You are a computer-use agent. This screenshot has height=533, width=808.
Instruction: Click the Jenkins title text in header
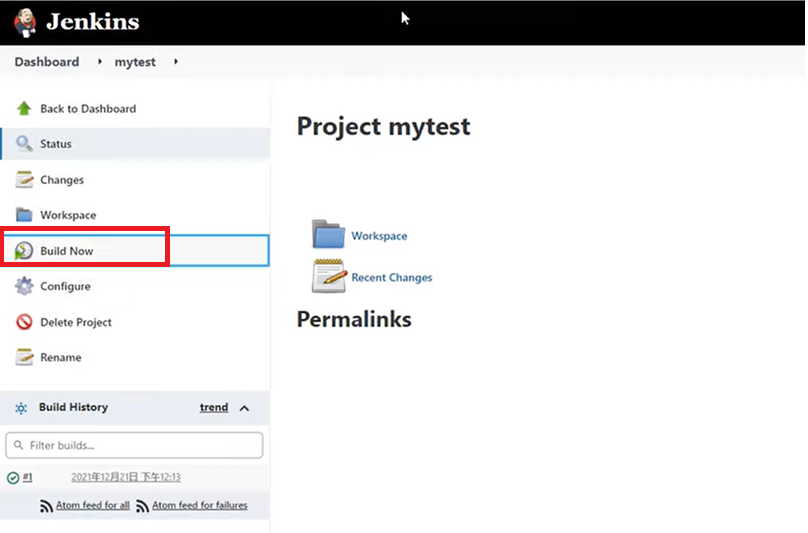93,22
